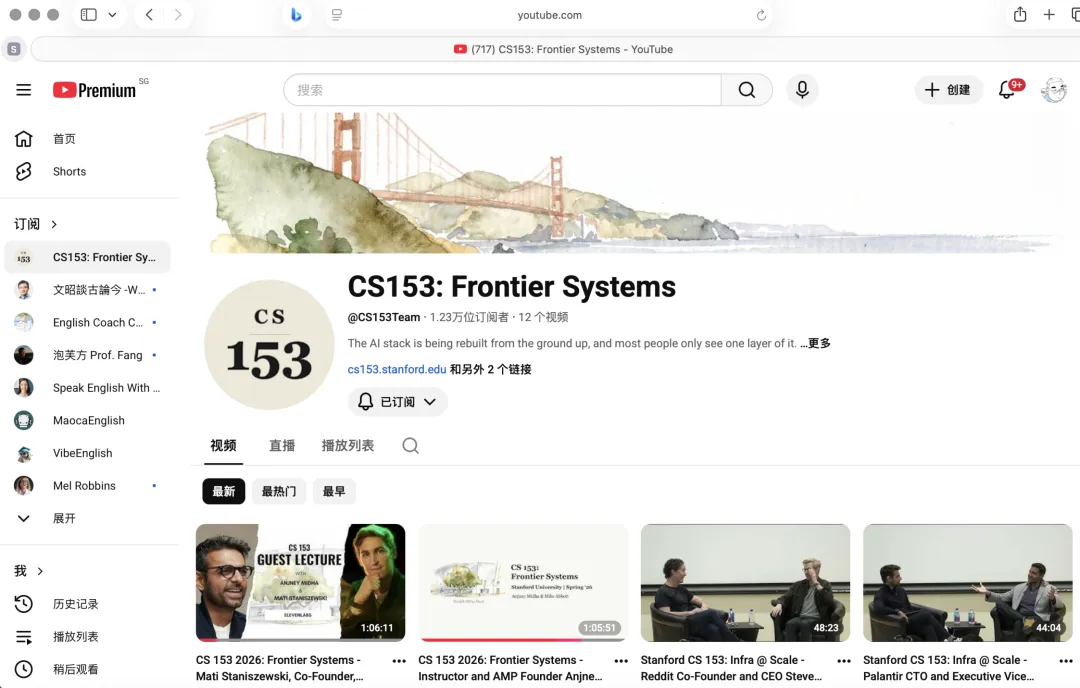Open Shorts from the sidebar
1080x688 pixels.
[x=70, y=171]
